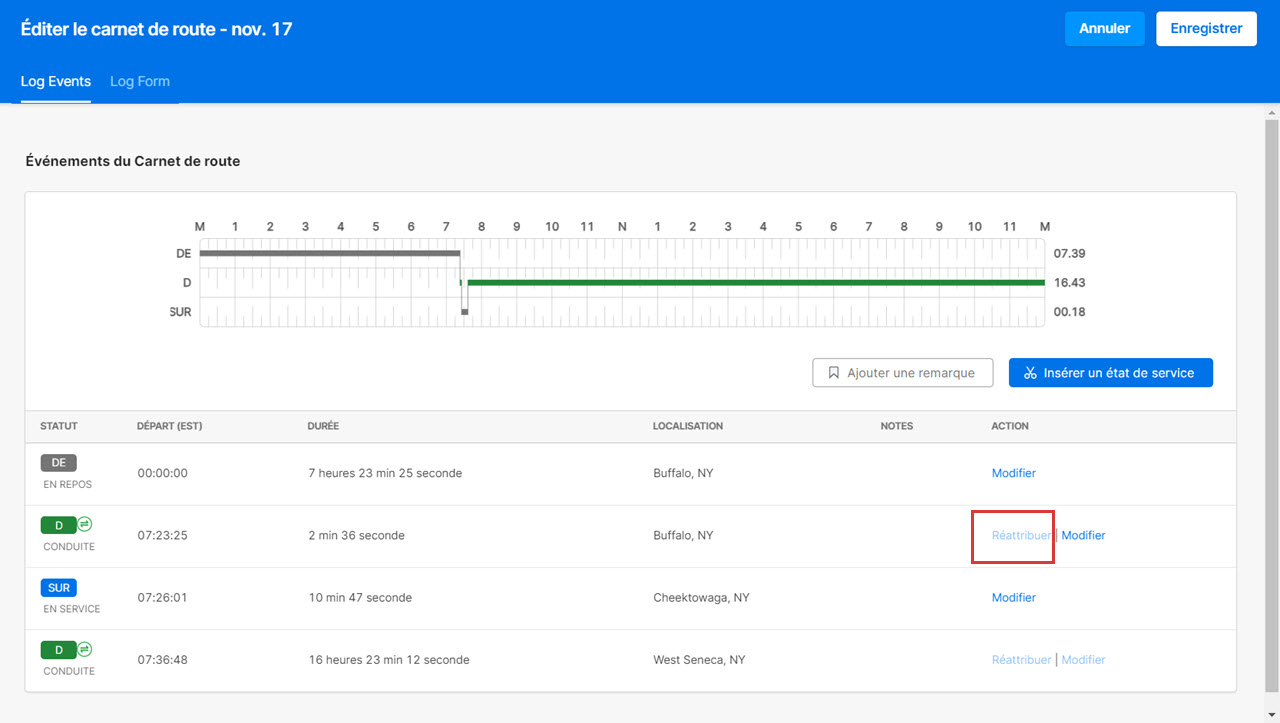
Task: Click the DÉPART (EST) column header
Action: 170,426
